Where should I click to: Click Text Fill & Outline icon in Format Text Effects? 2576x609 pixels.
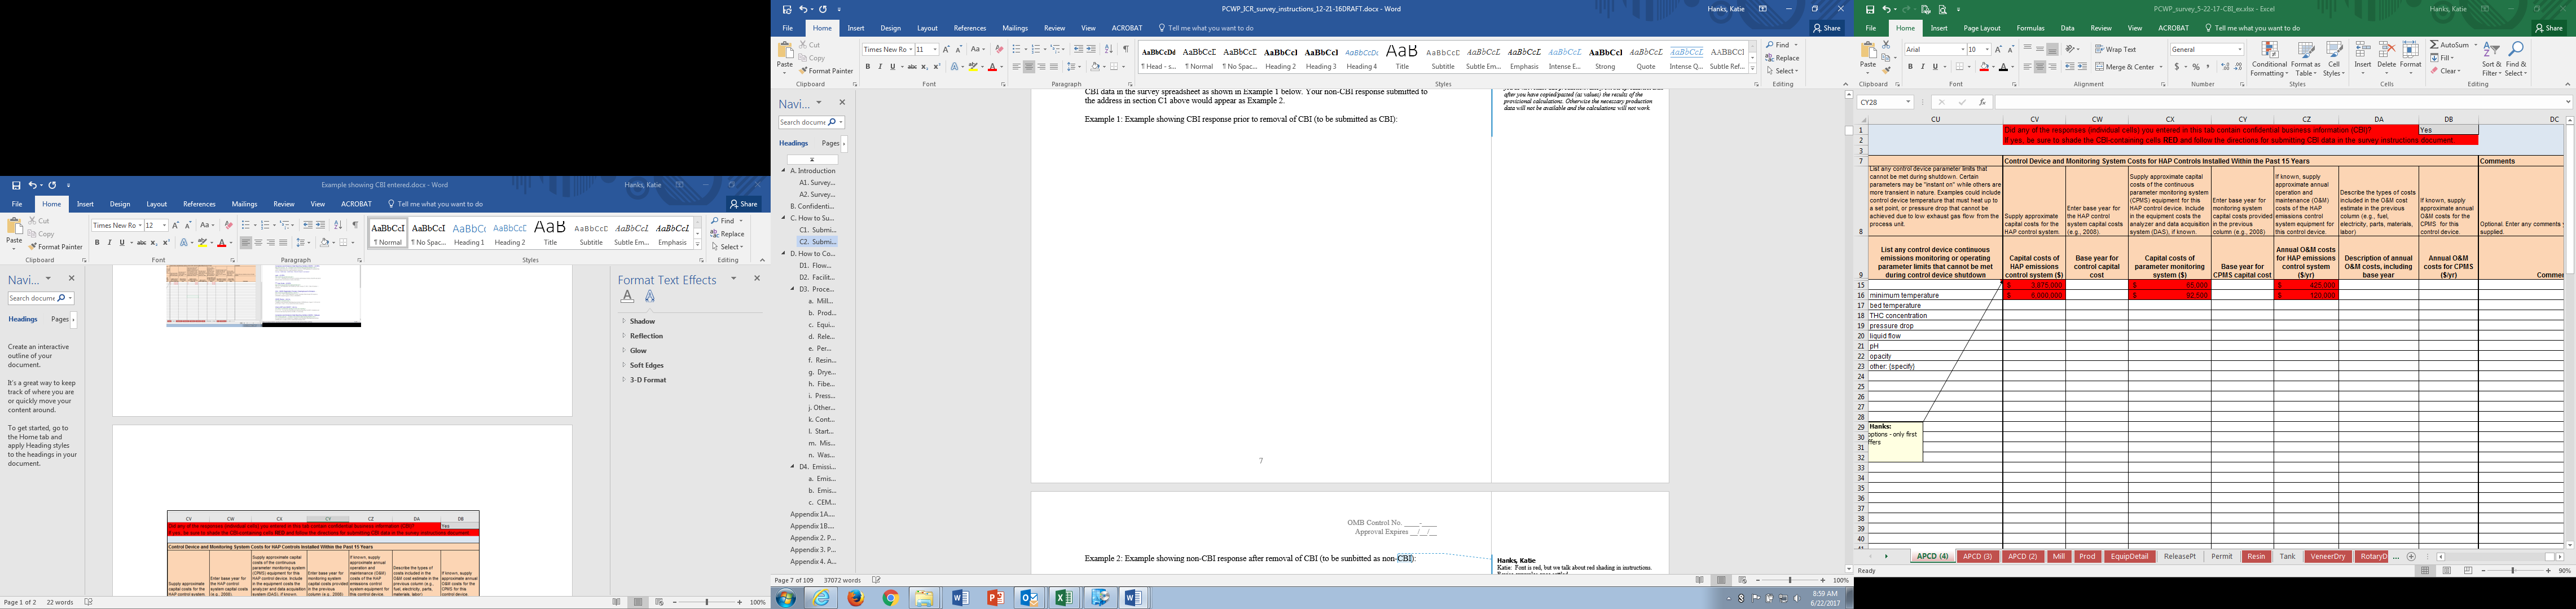click(x=627, y=296)
